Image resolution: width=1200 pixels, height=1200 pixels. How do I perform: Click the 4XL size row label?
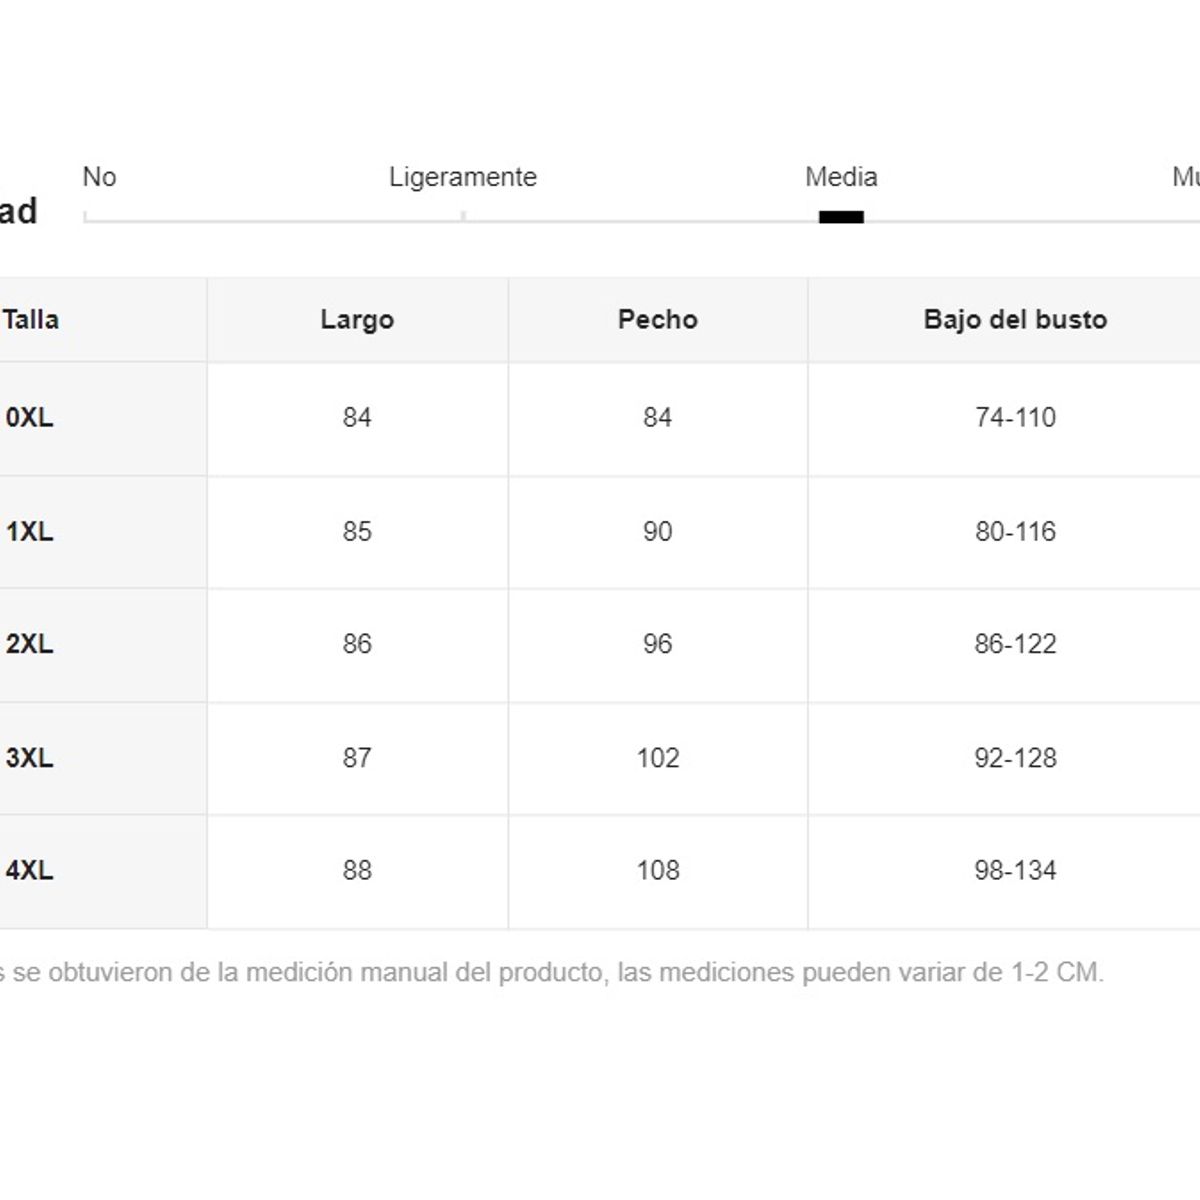coord(30,871)
